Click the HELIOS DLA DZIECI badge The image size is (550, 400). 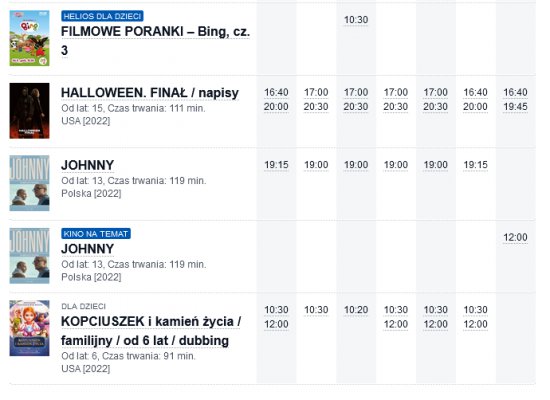[x=102, y=16]
